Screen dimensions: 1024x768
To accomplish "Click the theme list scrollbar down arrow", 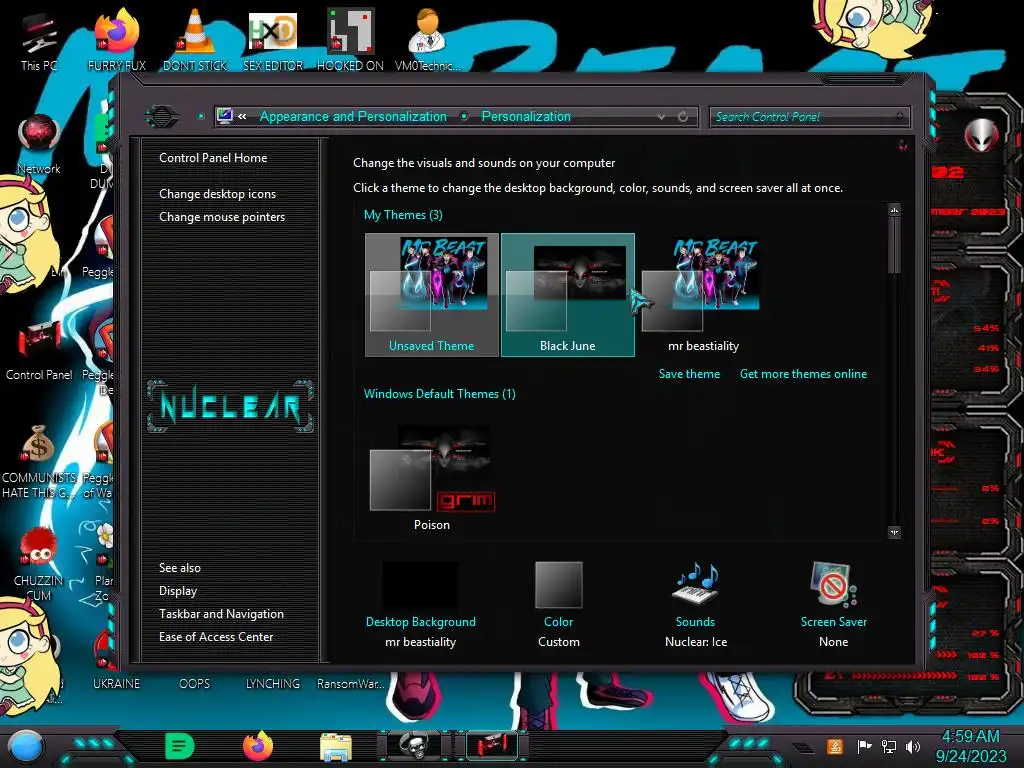I will coord(895,533).
